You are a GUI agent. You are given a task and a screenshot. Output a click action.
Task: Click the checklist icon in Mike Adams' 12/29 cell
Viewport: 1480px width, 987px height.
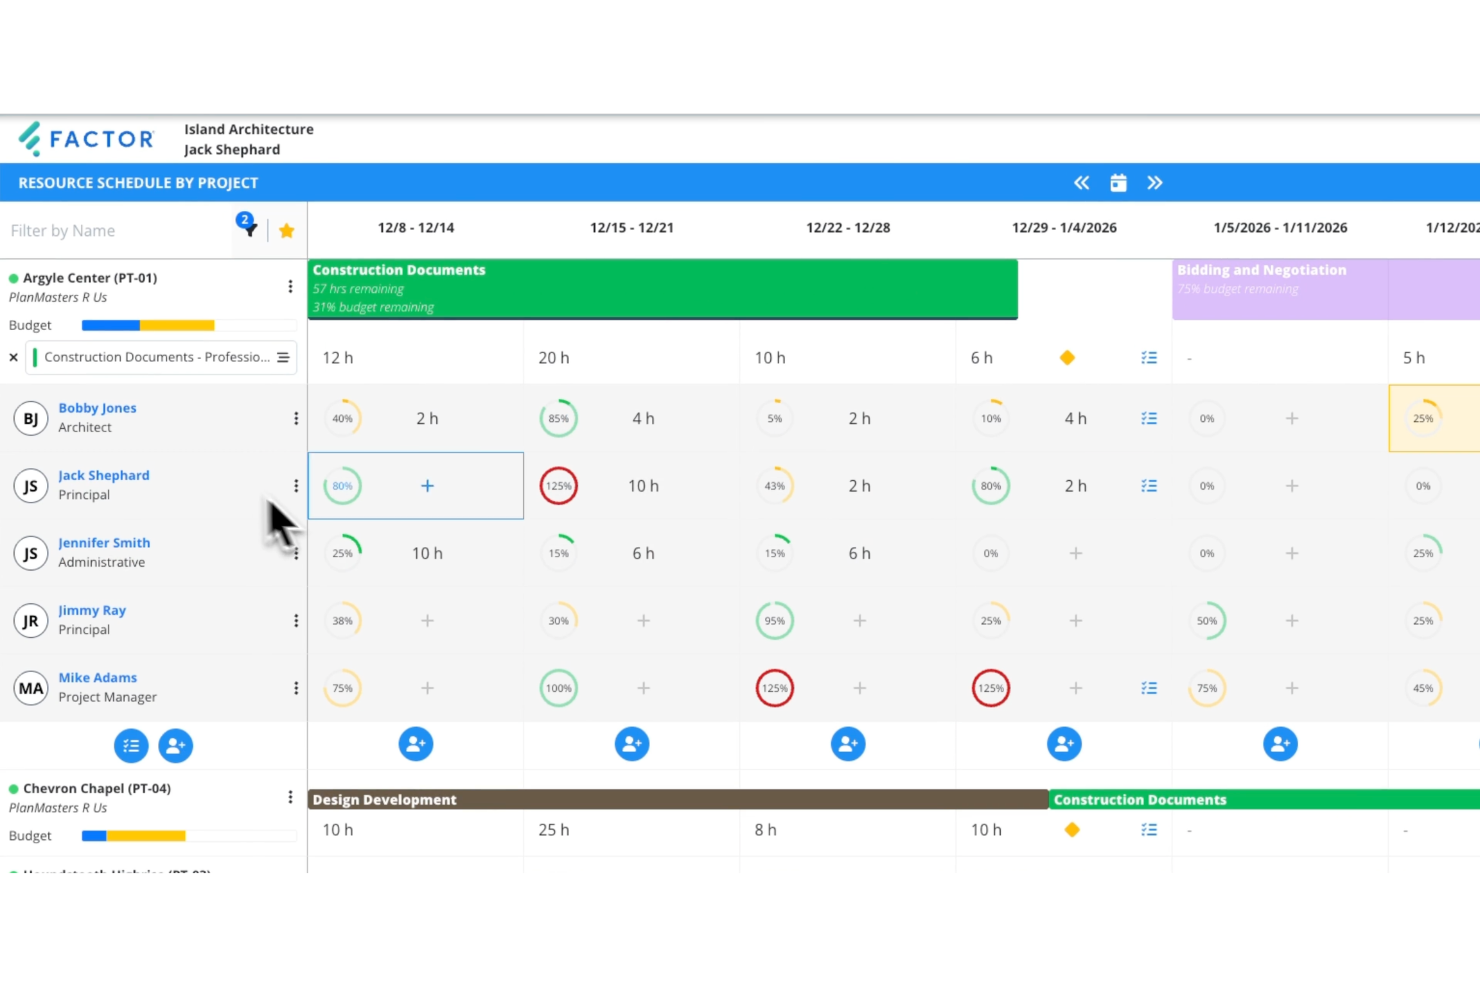[x=1149, y=688]
